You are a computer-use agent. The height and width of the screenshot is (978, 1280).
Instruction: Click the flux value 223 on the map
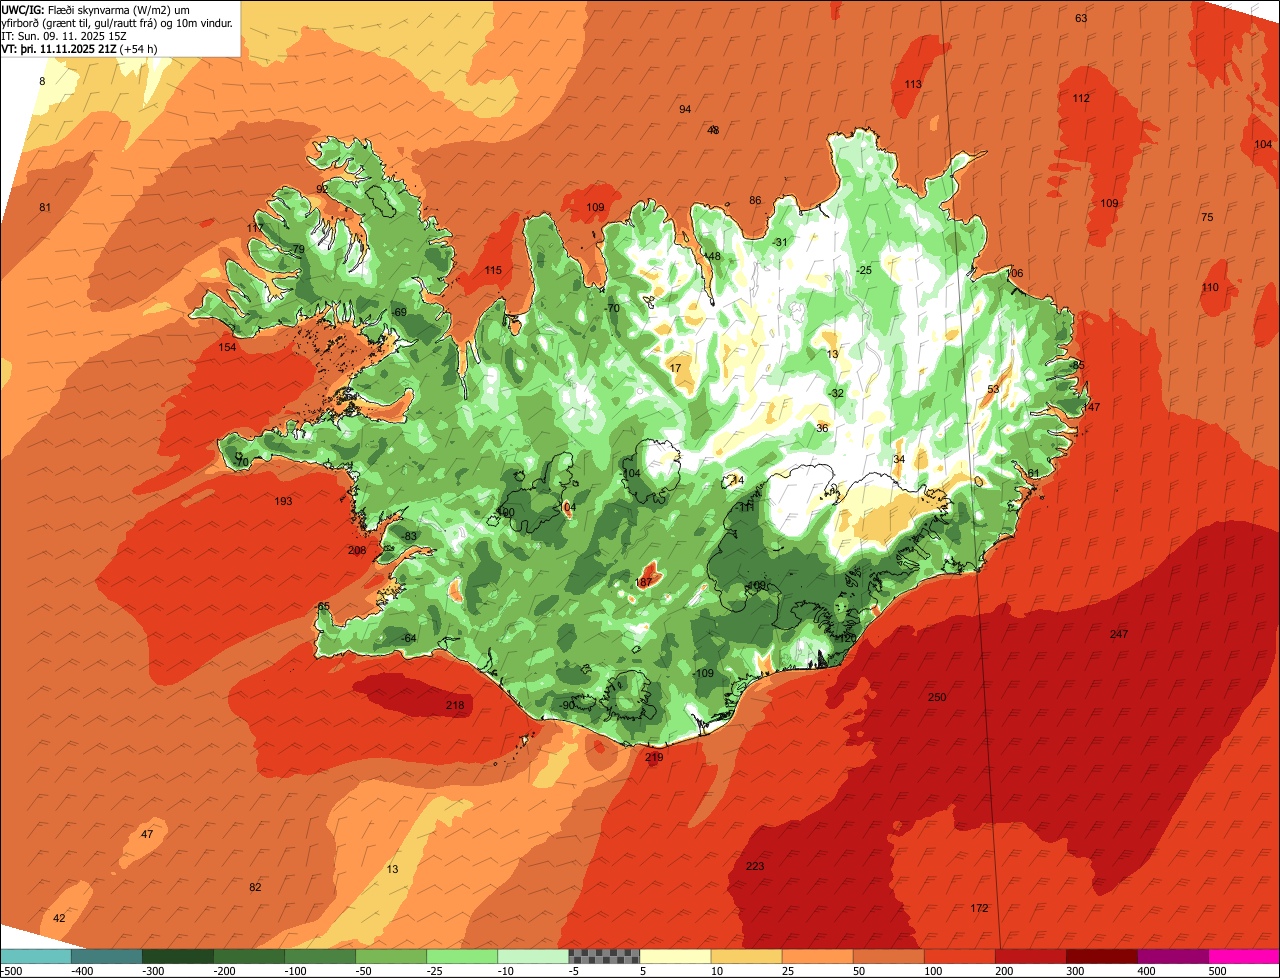755,866
